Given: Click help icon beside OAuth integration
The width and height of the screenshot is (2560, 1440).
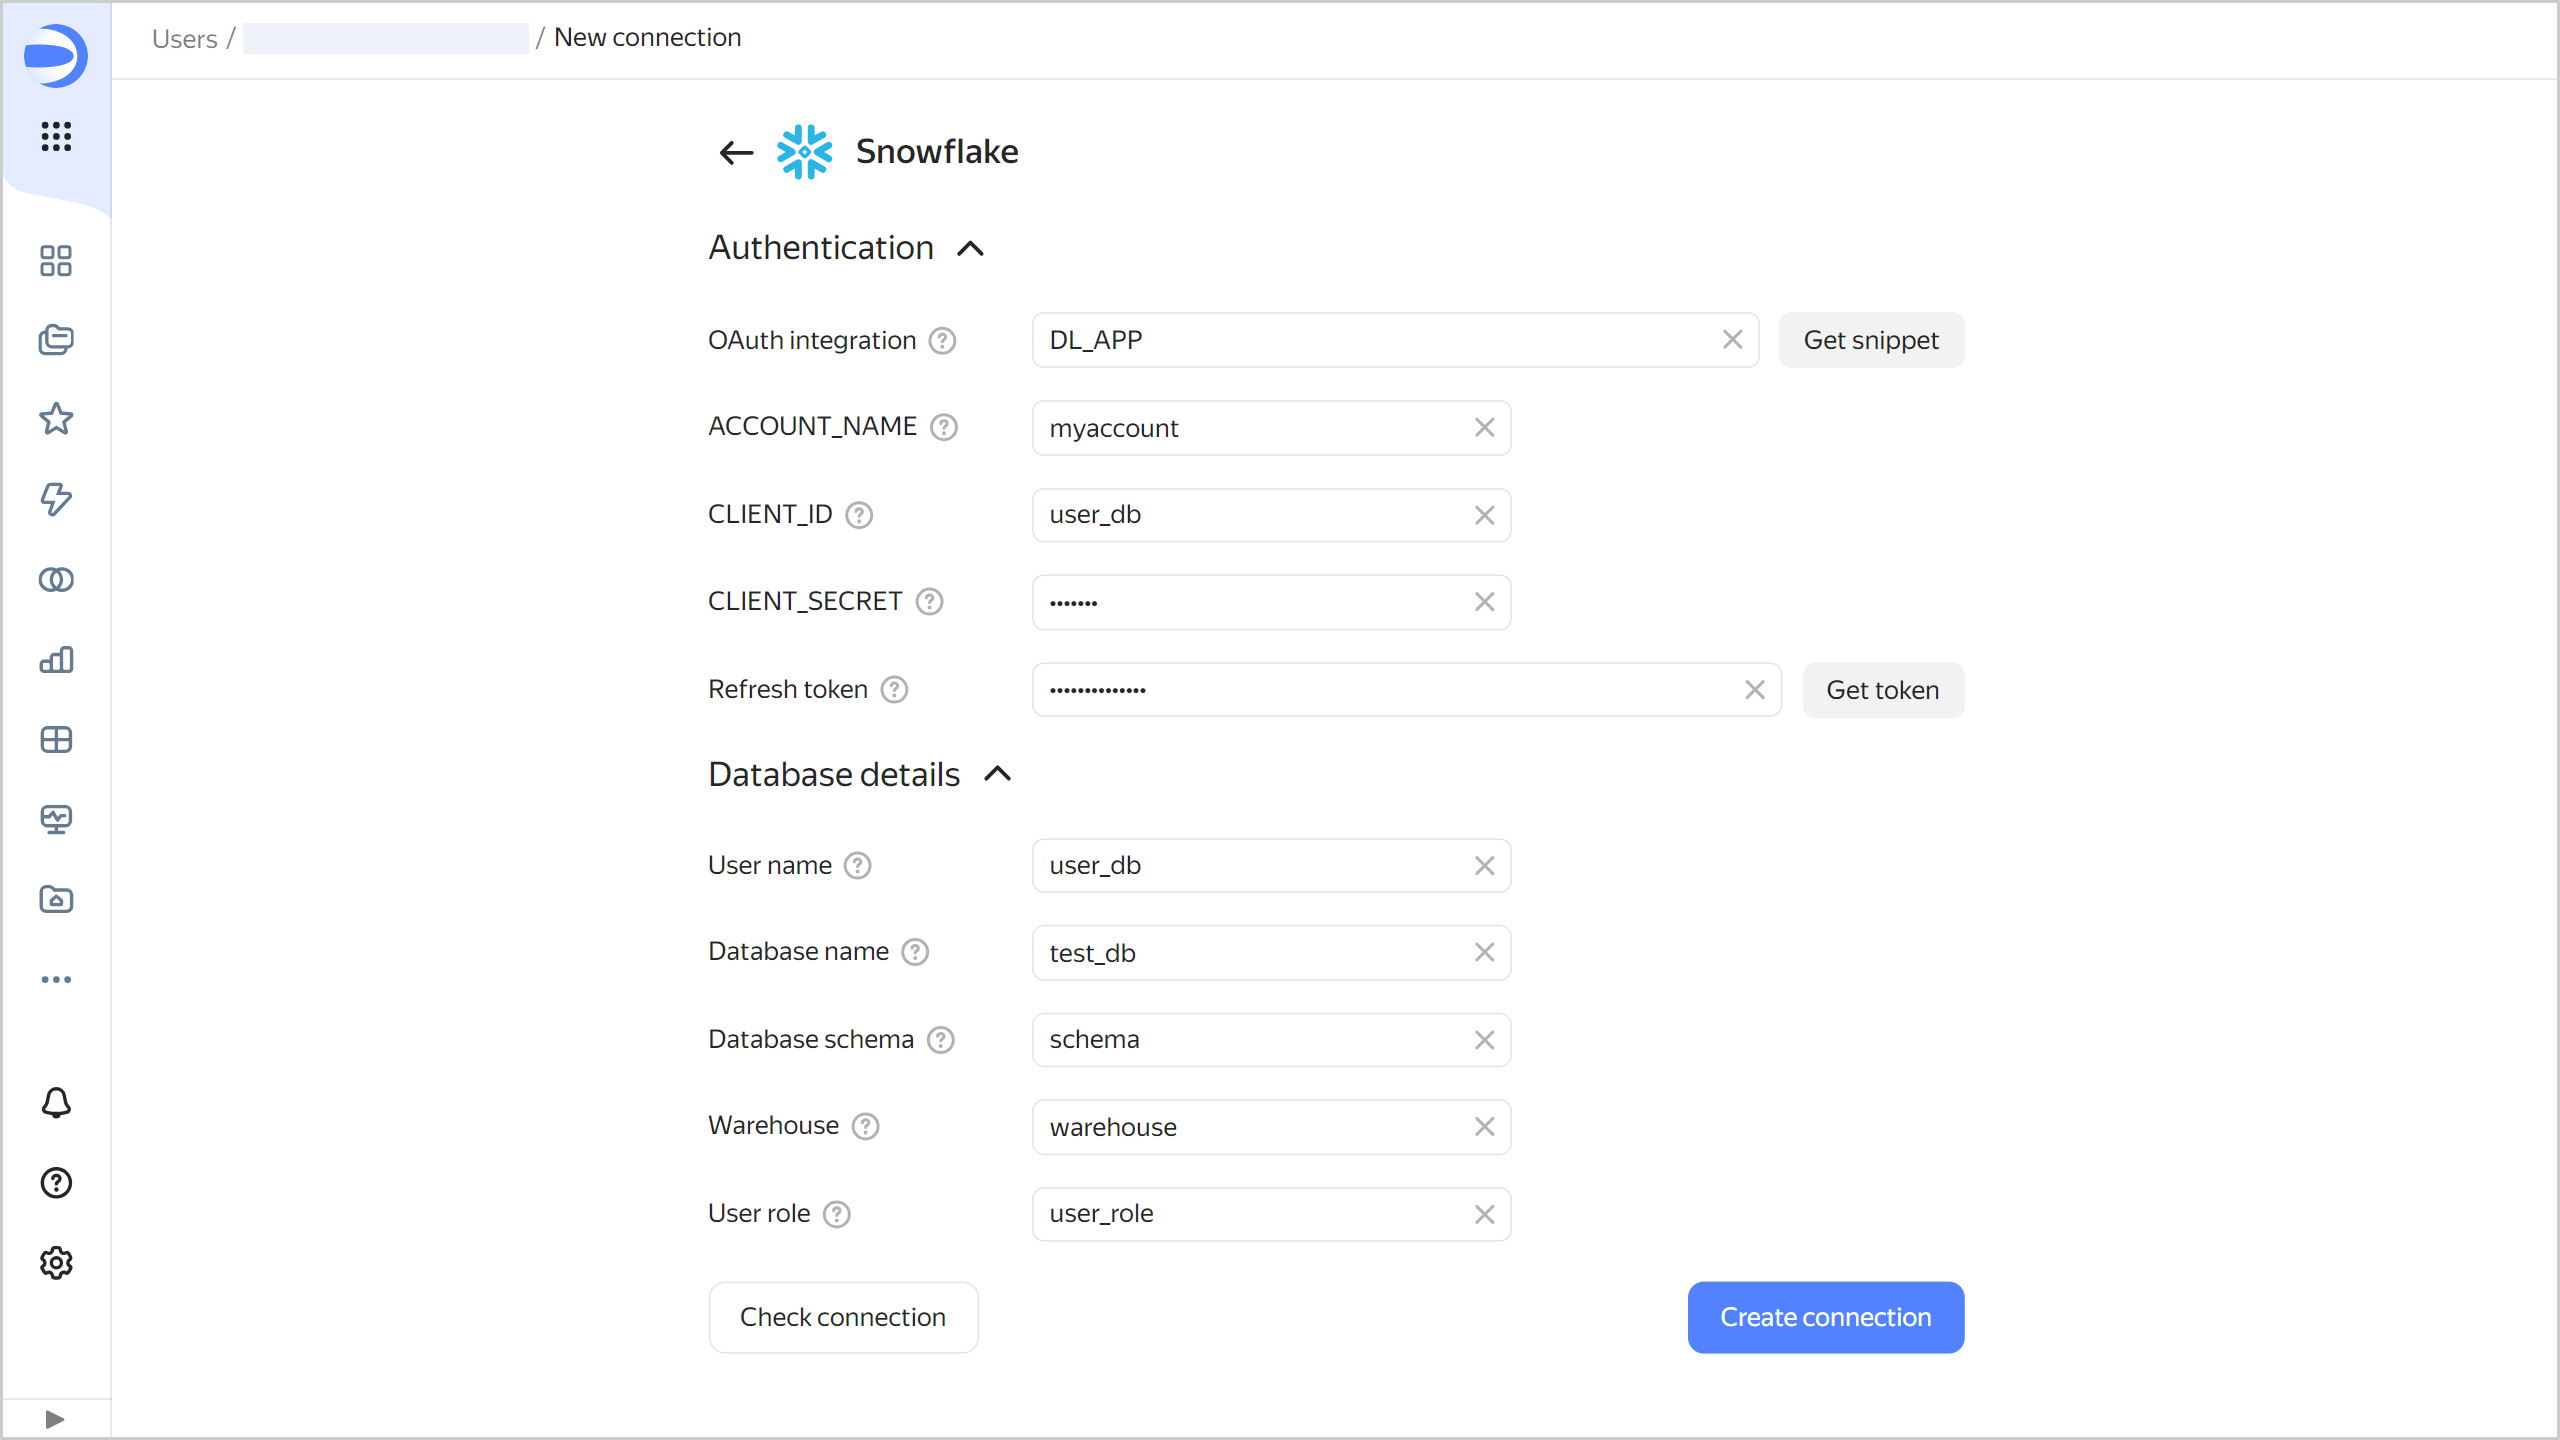Looking at the screenshot, I should (x=942, y=341).
